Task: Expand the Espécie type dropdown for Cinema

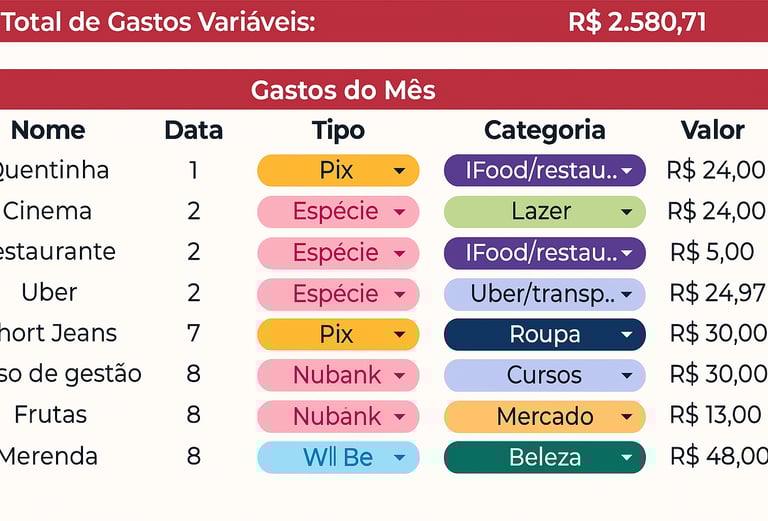Action: [x=399, y=212]
